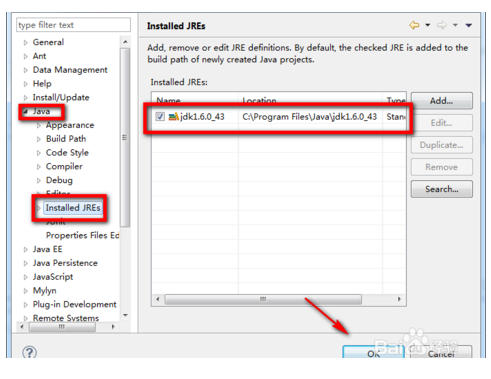Click the tree vertical scrollbar up arrow
Screen dimensions: 491x379
pyautogui.click(x=125, y=42)
